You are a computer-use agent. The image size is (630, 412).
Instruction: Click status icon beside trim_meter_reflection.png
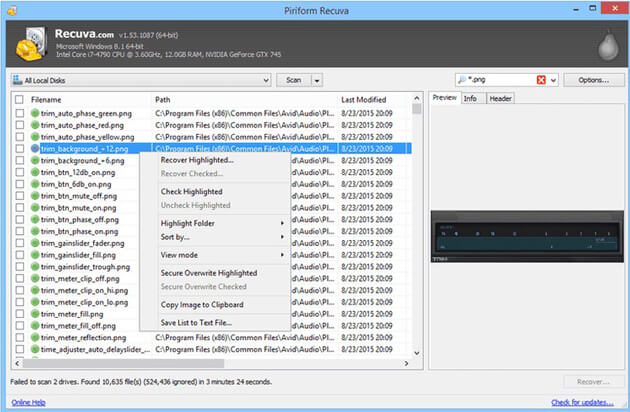pos(35,339)
